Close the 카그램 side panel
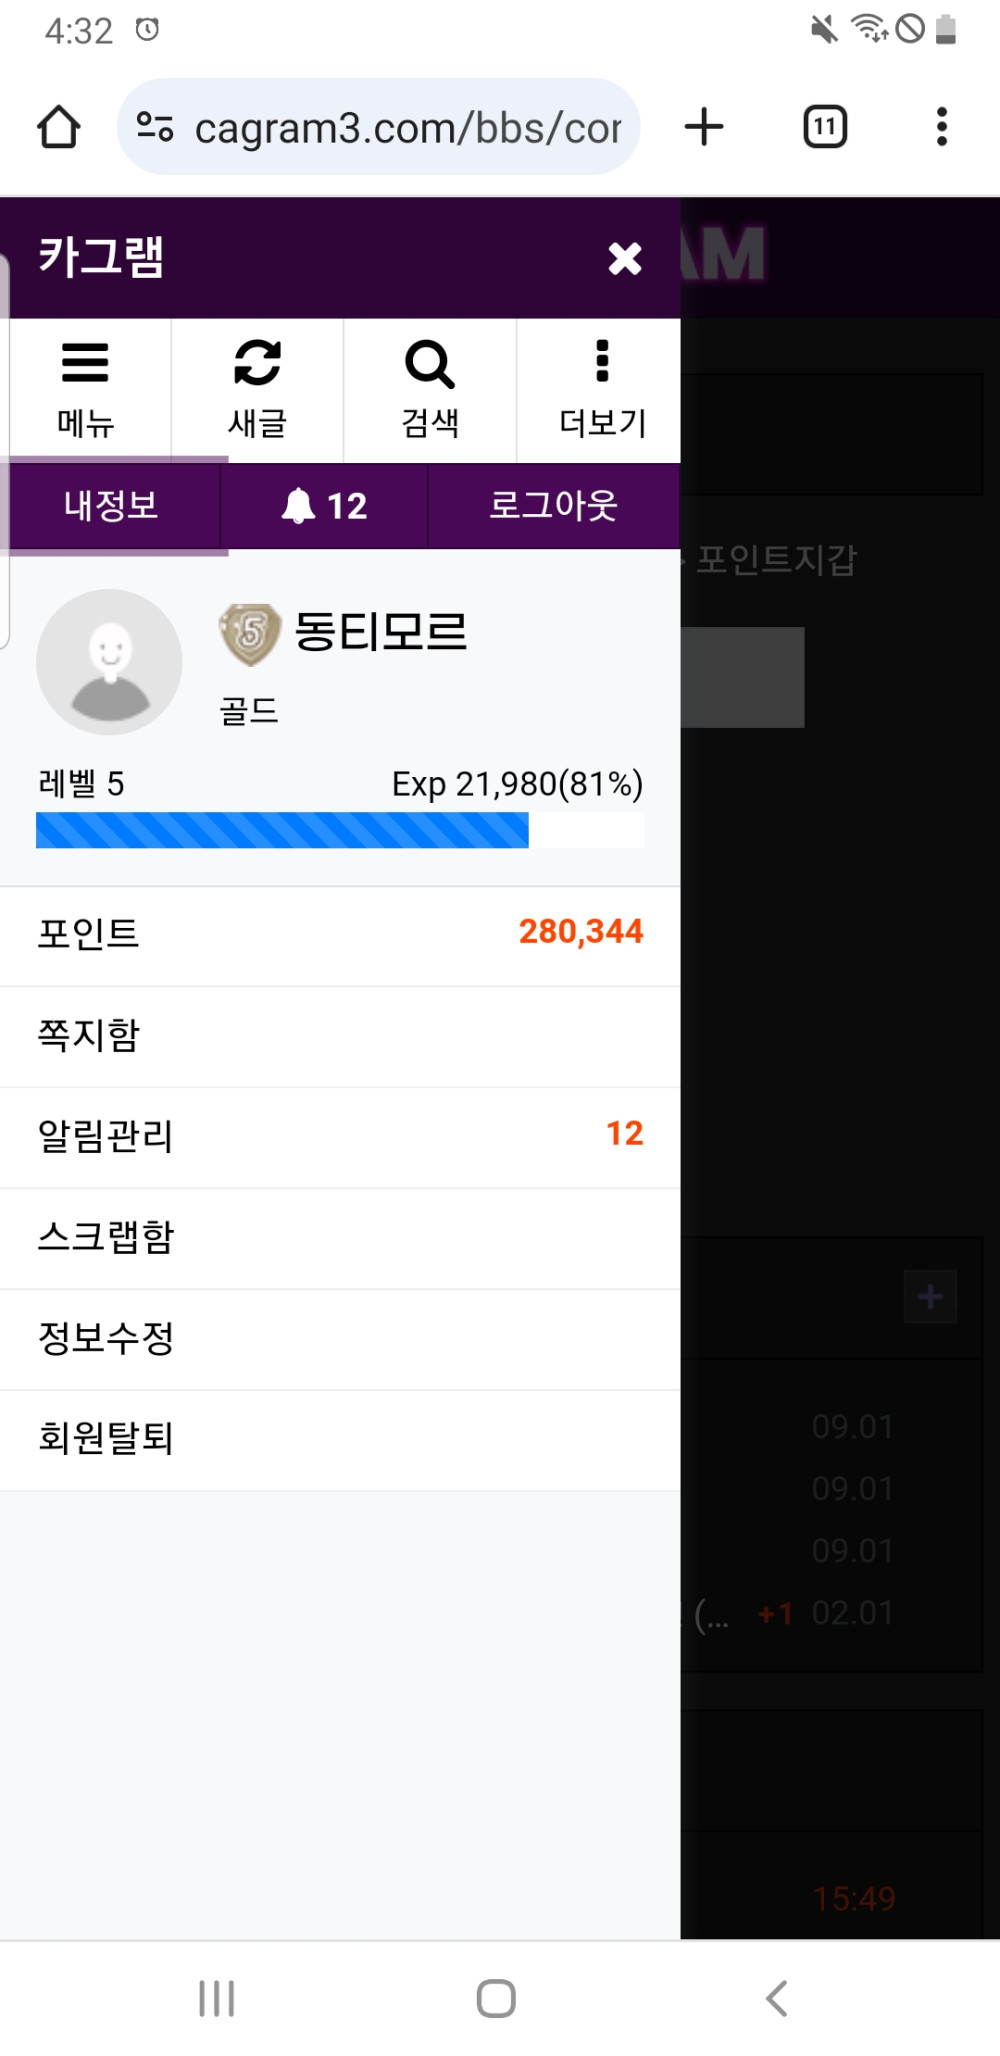The height and width of the screenshot is (2056, 1000). click(625, 259)
